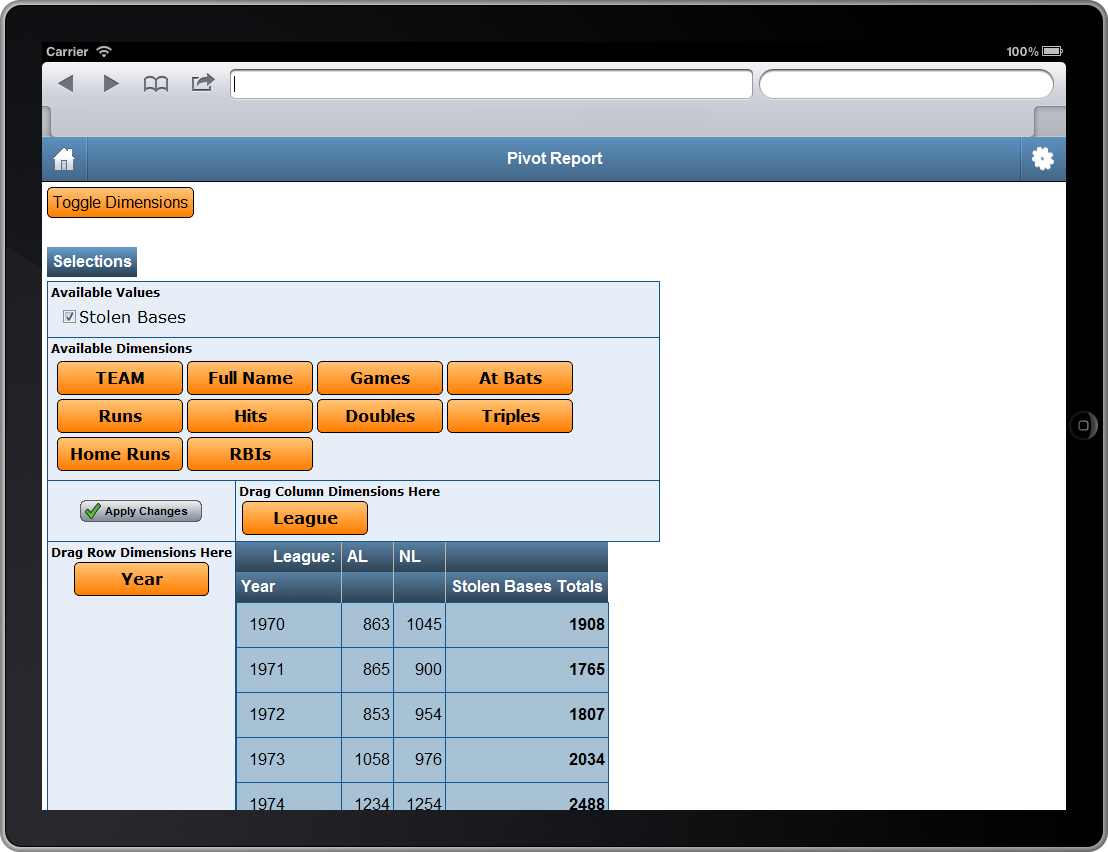Open settings gear in Pivot Report header
This screenshot has width=1108, height=852.
click(1043, 159)
